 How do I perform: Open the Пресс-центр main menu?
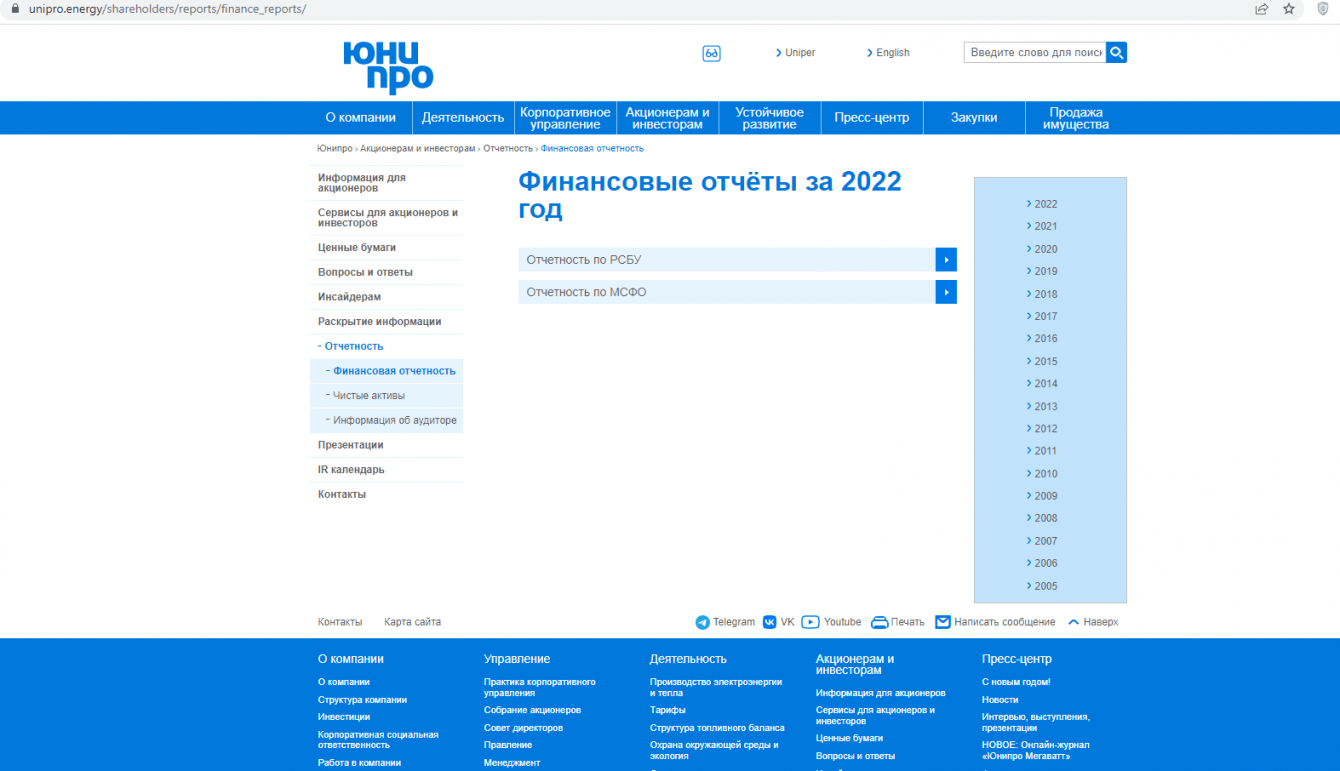(872, 118)
